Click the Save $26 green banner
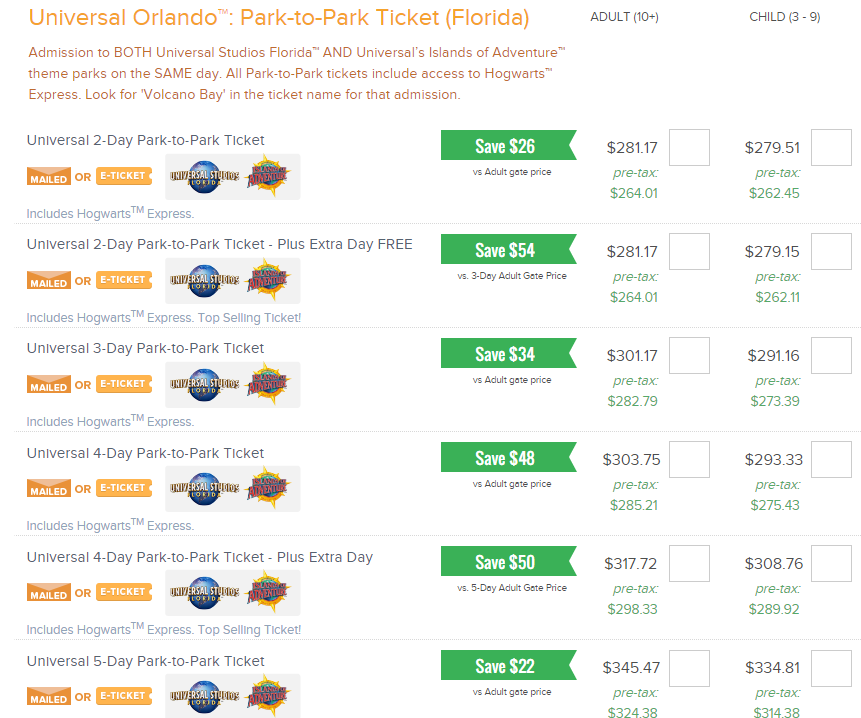Screen dimensions: 861x718 506,146
